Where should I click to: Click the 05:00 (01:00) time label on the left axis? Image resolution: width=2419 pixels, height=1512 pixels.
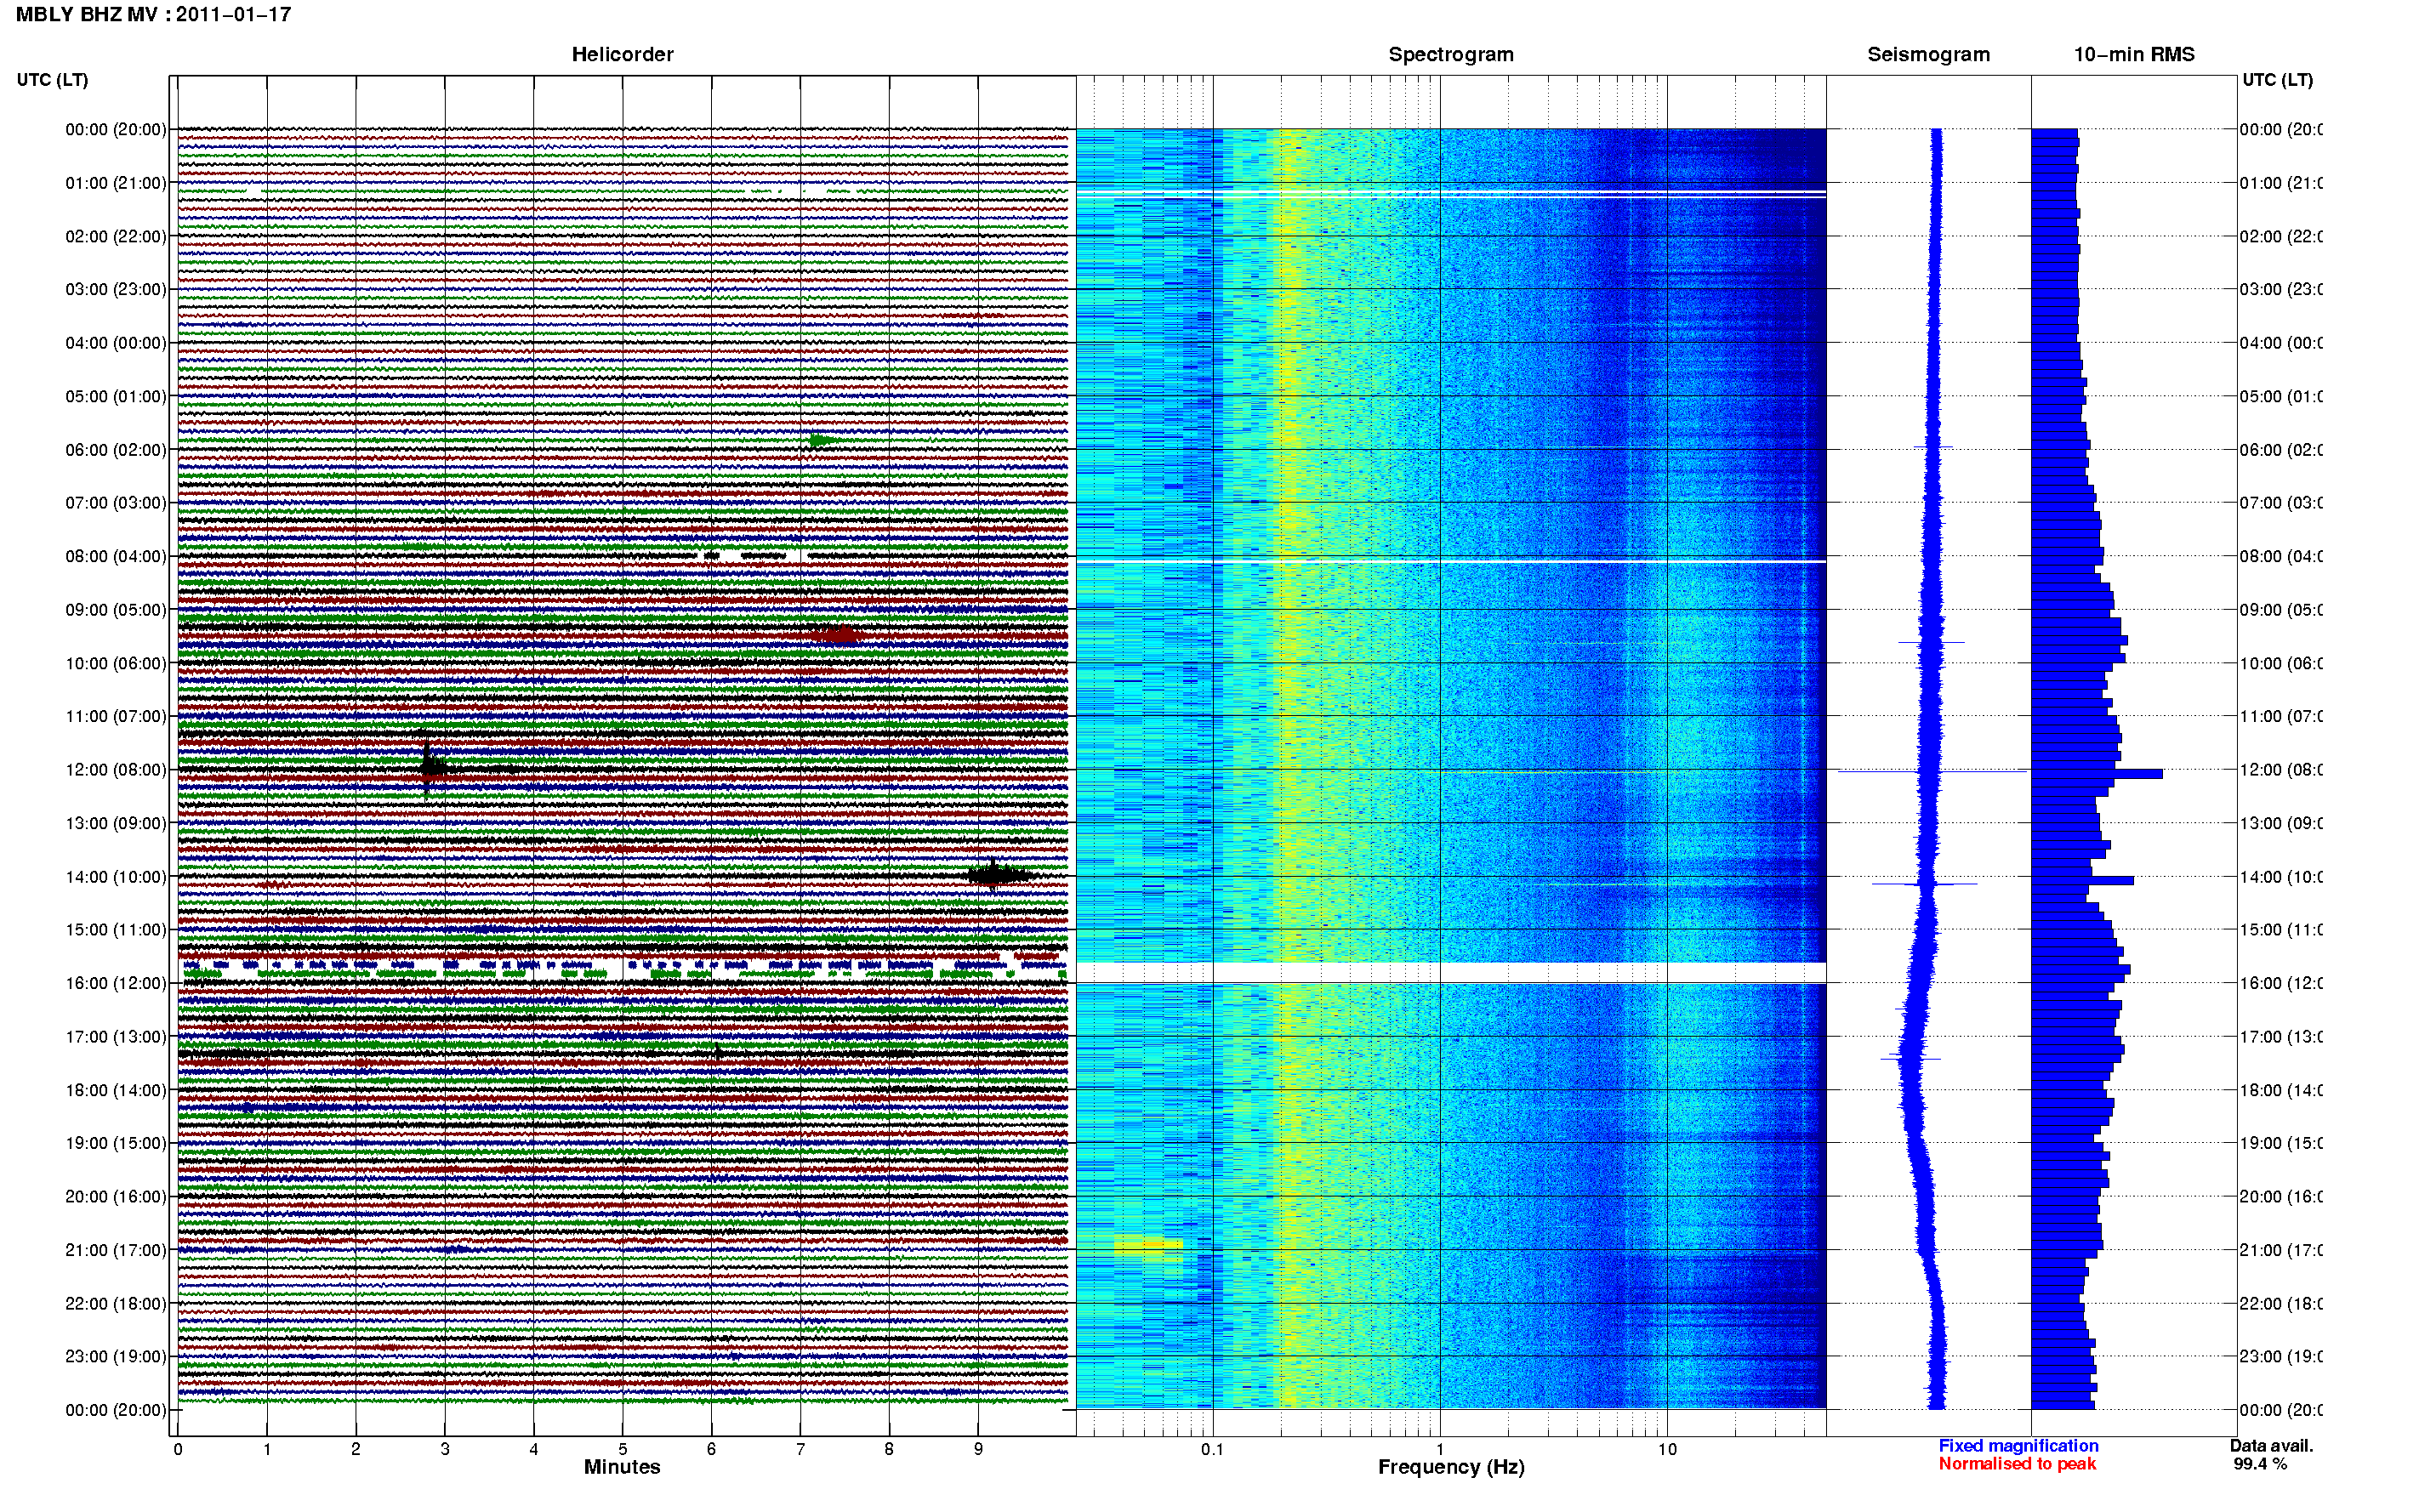click(x=116, y=396)
